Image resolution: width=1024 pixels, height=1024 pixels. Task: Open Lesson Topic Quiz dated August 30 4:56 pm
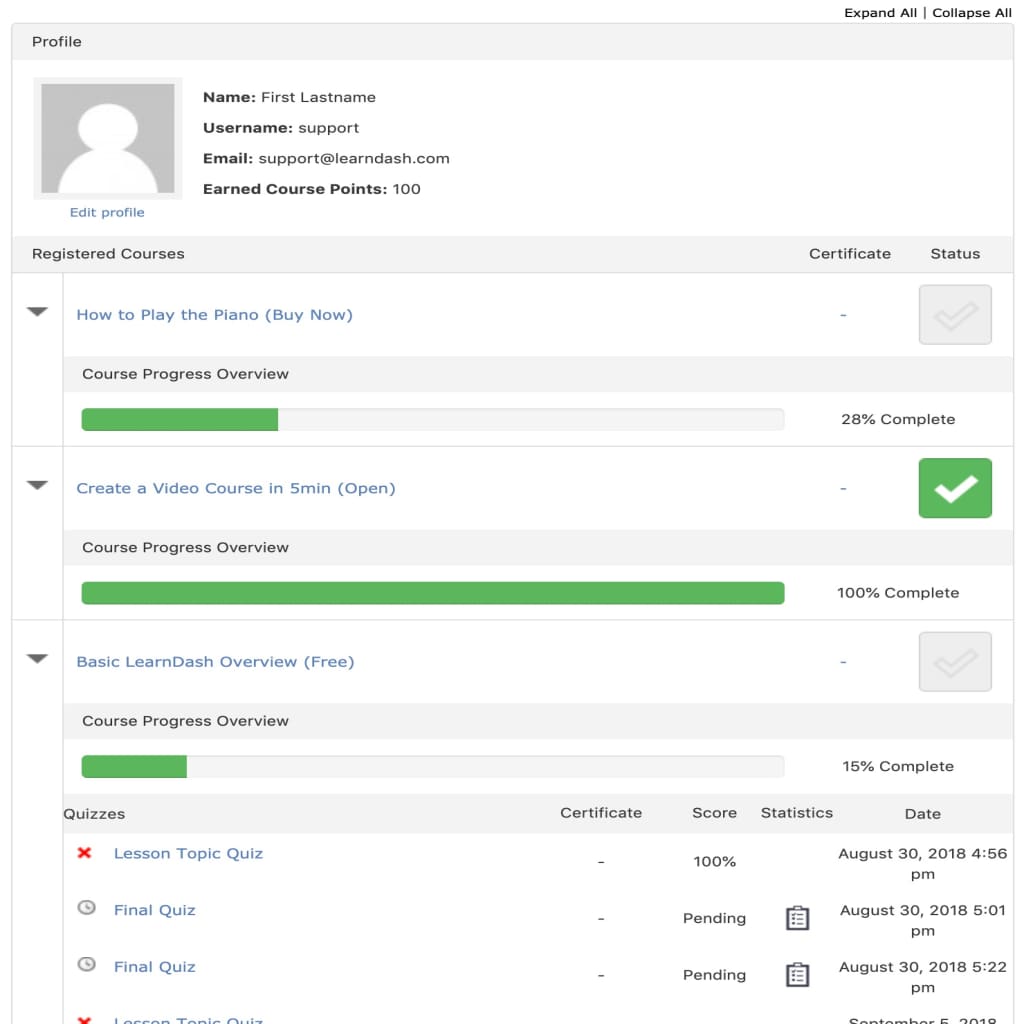pyautogui.click(x=188, y=853)
